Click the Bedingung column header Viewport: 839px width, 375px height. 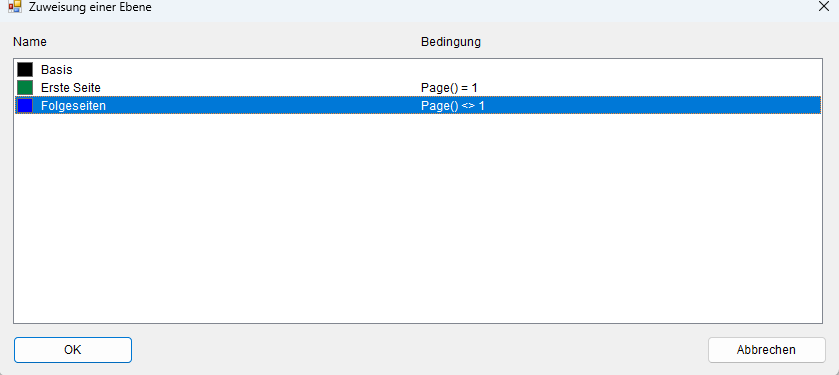click(x=451, y=42)
